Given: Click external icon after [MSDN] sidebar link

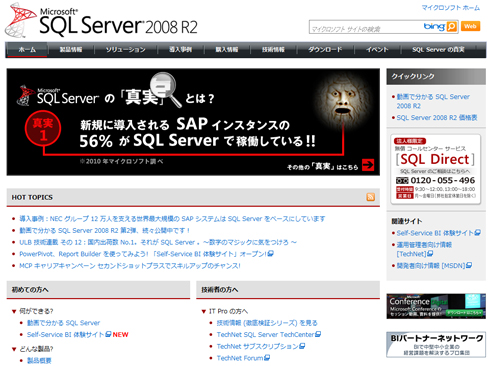Looking at the screenshot, I should (469, 265).
